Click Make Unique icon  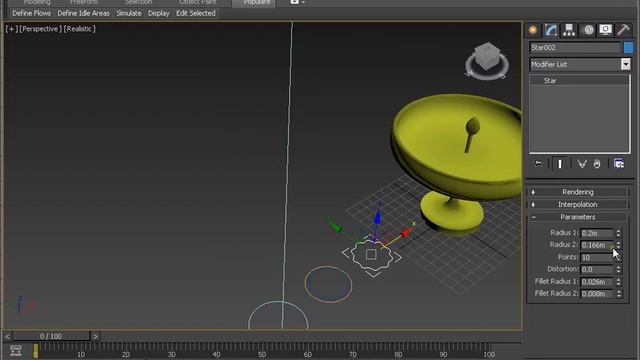(x=582, y=164)
